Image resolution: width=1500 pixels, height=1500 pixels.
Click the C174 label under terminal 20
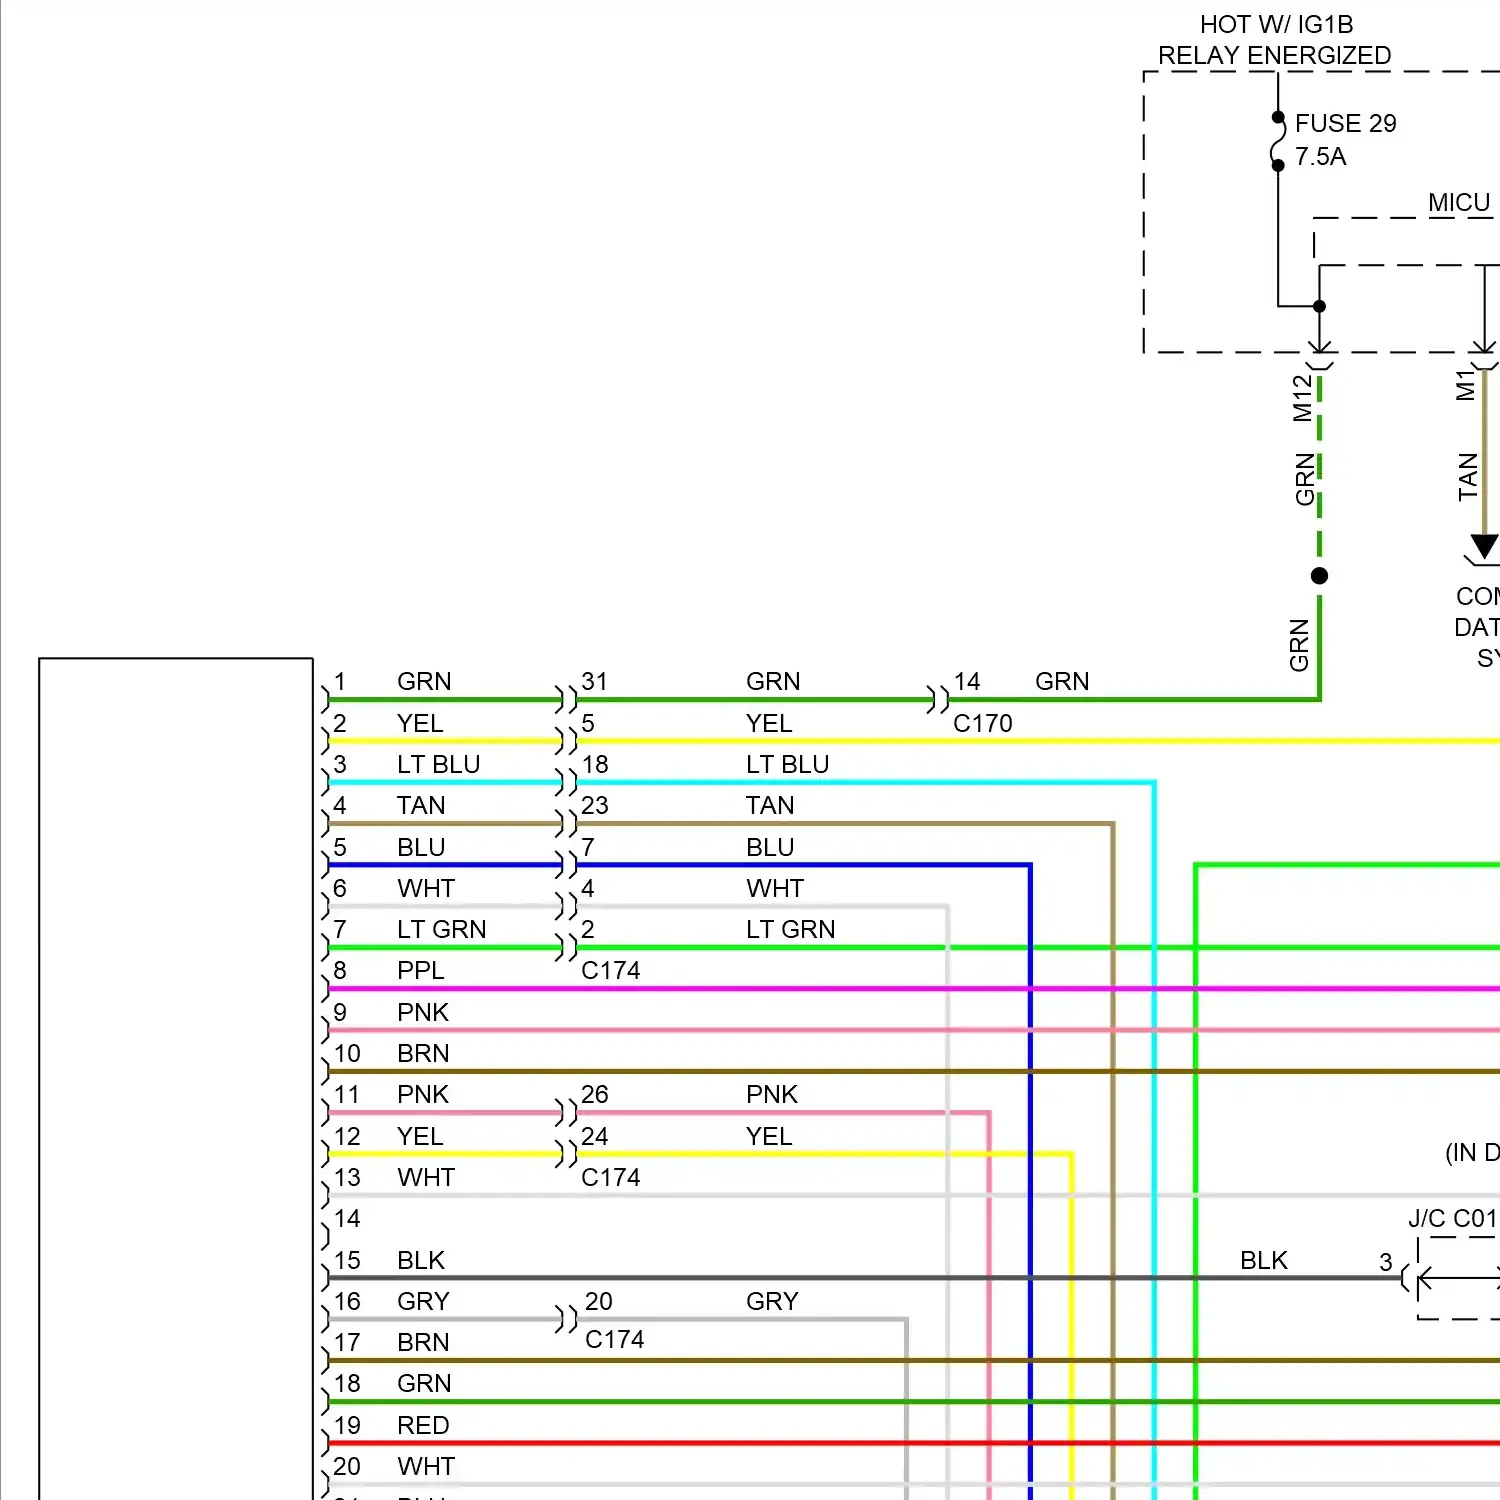tap(614, 1339)
